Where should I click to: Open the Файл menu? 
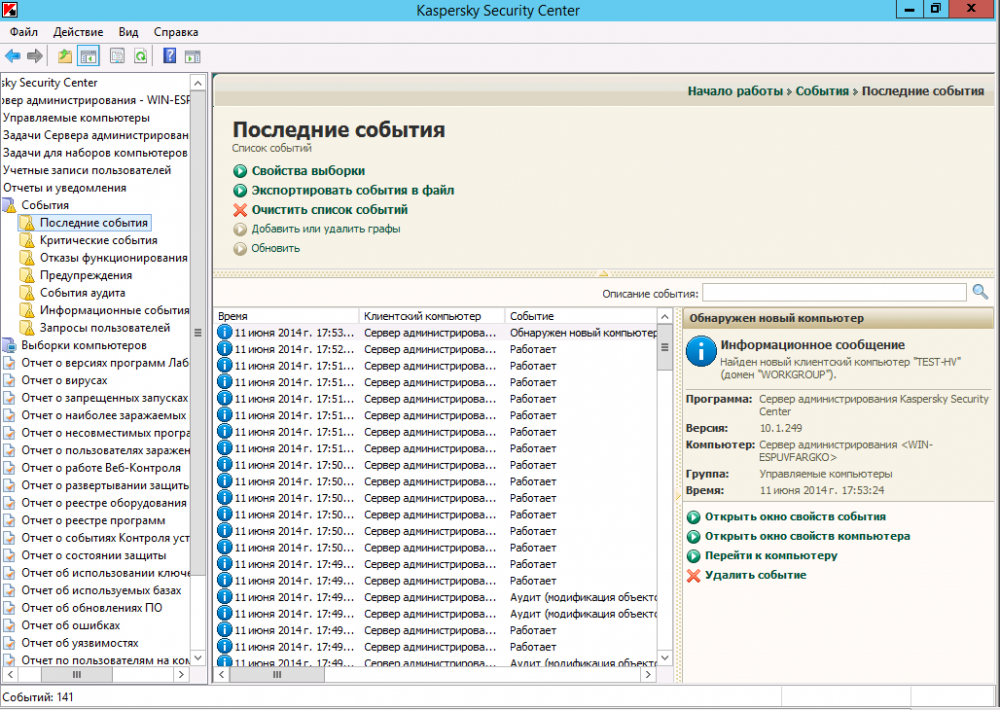(24, 32)
